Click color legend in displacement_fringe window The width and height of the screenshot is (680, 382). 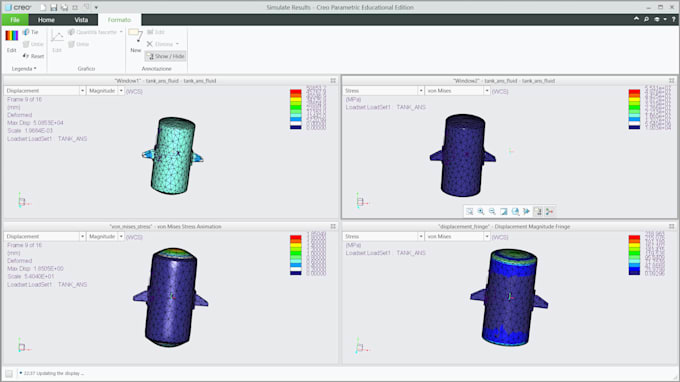pyautogui.click(x=634, y=255)
